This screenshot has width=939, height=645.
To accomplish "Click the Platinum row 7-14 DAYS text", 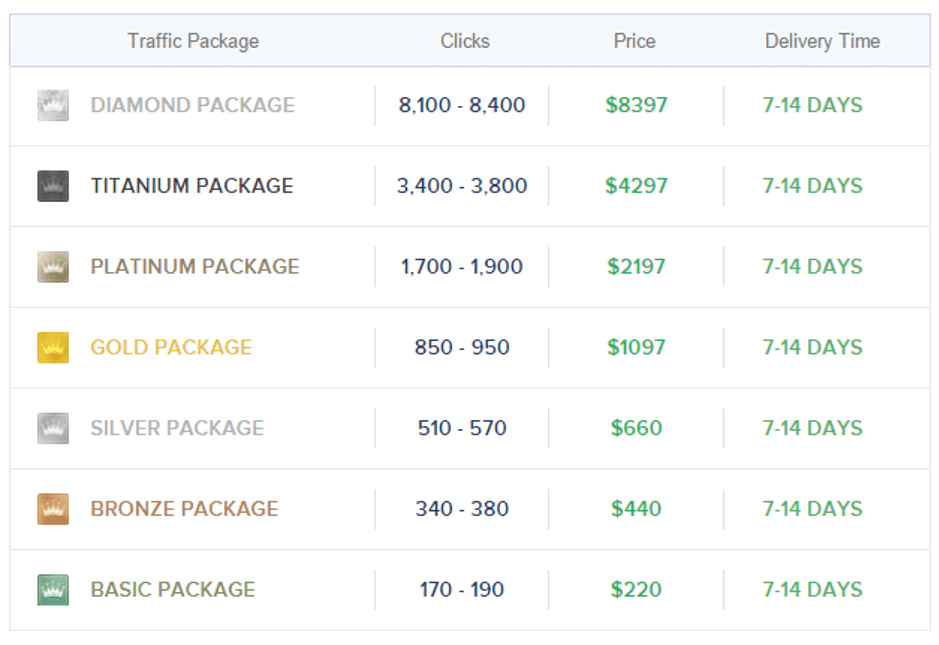I will click(x=812, y=267).
